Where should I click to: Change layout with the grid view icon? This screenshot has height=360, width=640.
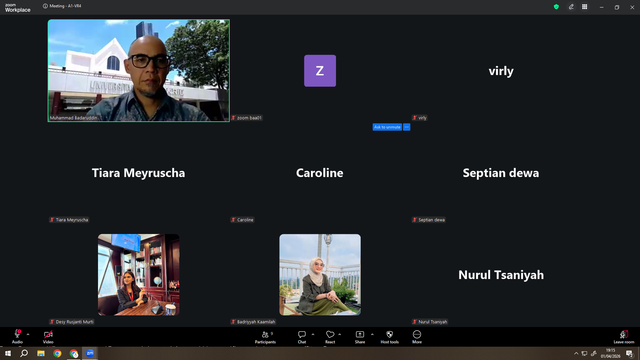(584, 7)
